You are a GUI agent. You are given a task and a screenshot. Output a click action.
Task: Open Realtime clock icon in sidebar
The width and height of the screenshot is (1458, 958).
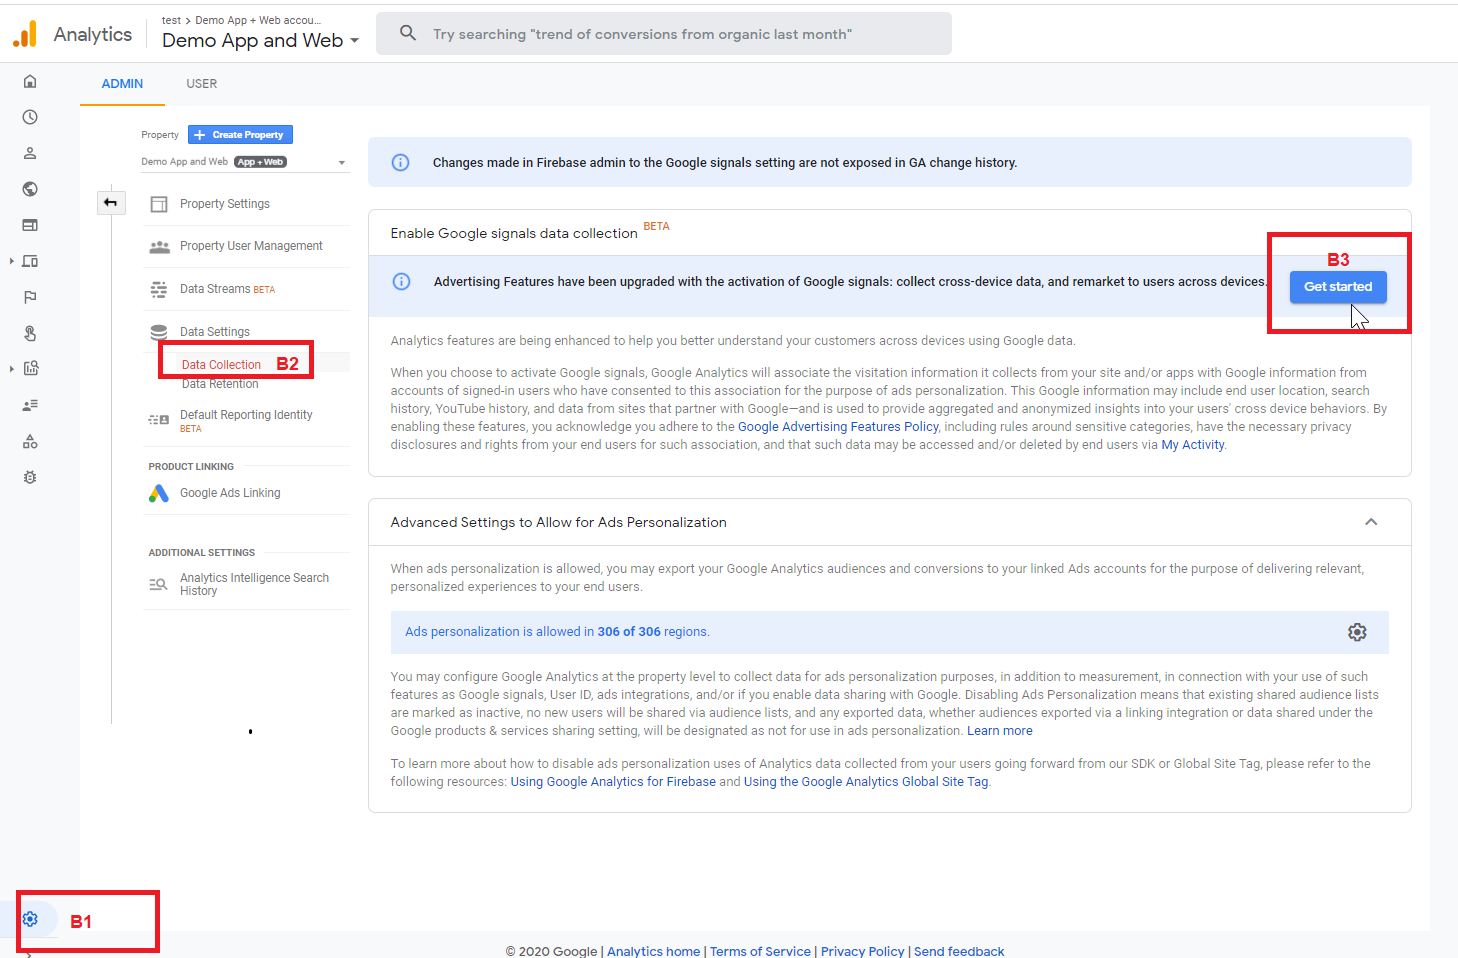coord(30,117)
